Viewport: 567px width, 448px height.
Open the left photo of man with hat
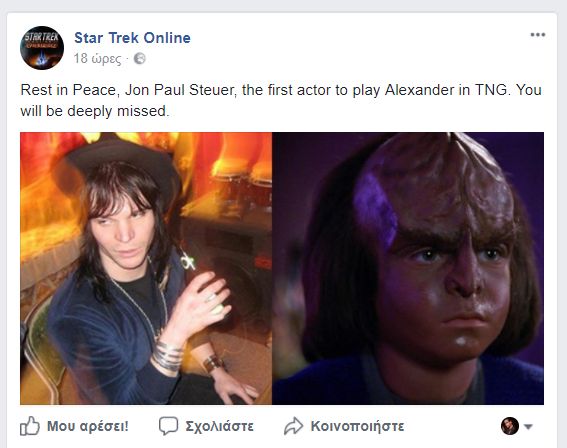(x=146, y=268)
